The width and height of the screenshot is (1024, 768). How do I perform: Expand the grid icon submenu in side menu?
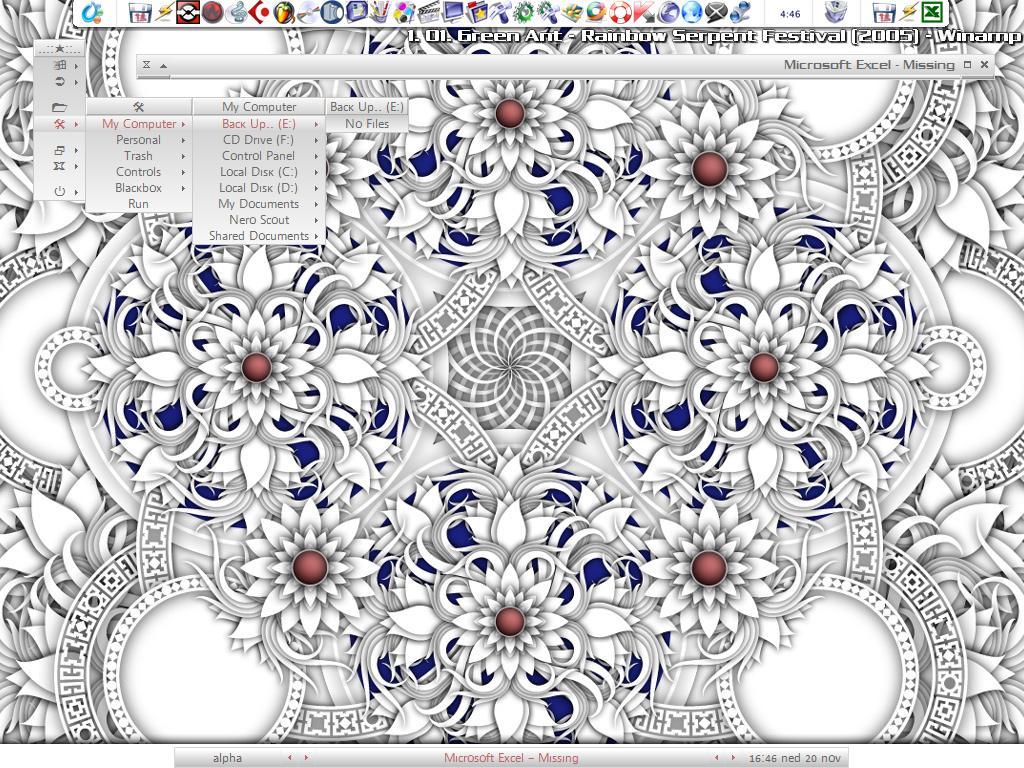coord(59,65)
